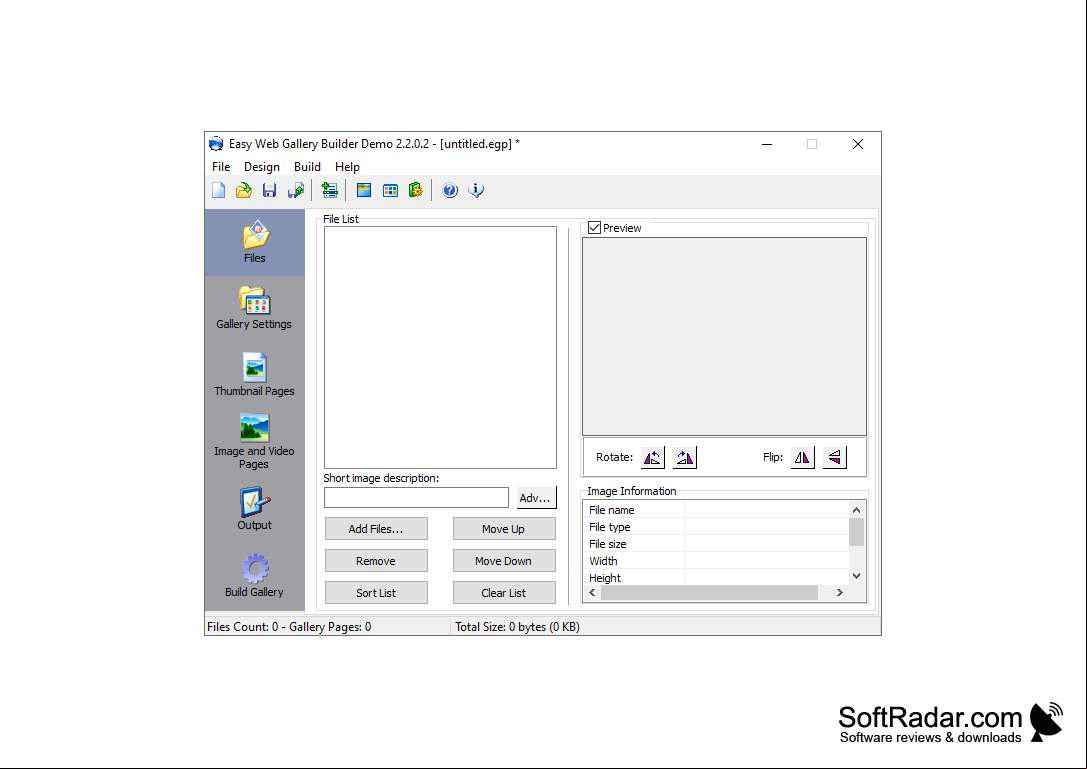
Task: Open the Design menu
Action: 261,167
